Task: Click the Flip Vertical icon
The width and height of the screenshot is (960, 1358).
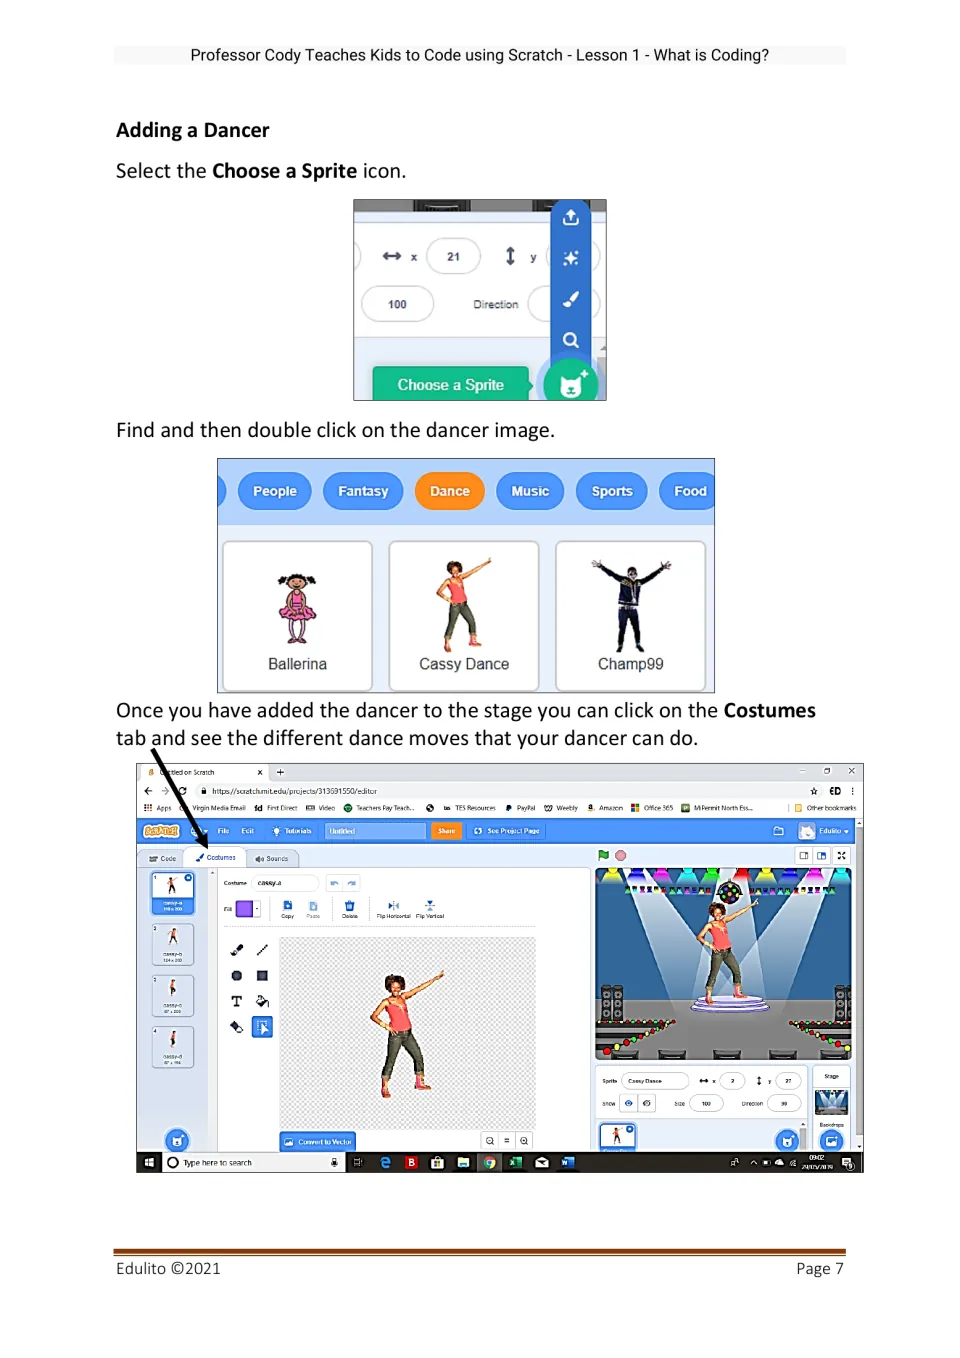Action: point(430,908)
